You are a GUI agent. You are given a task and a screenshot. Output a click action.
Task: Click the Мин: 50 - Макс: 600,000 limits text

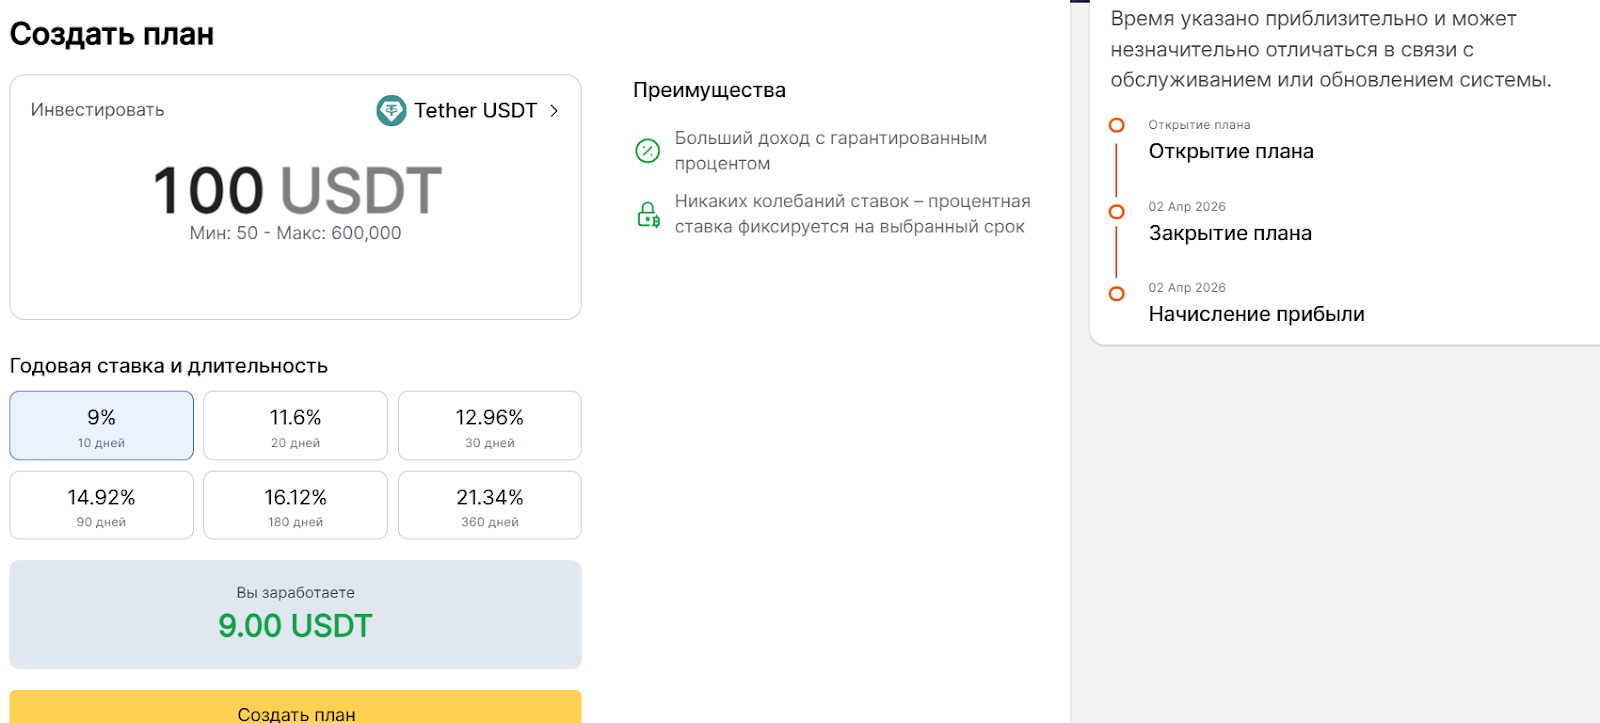(x=295, y=233)
